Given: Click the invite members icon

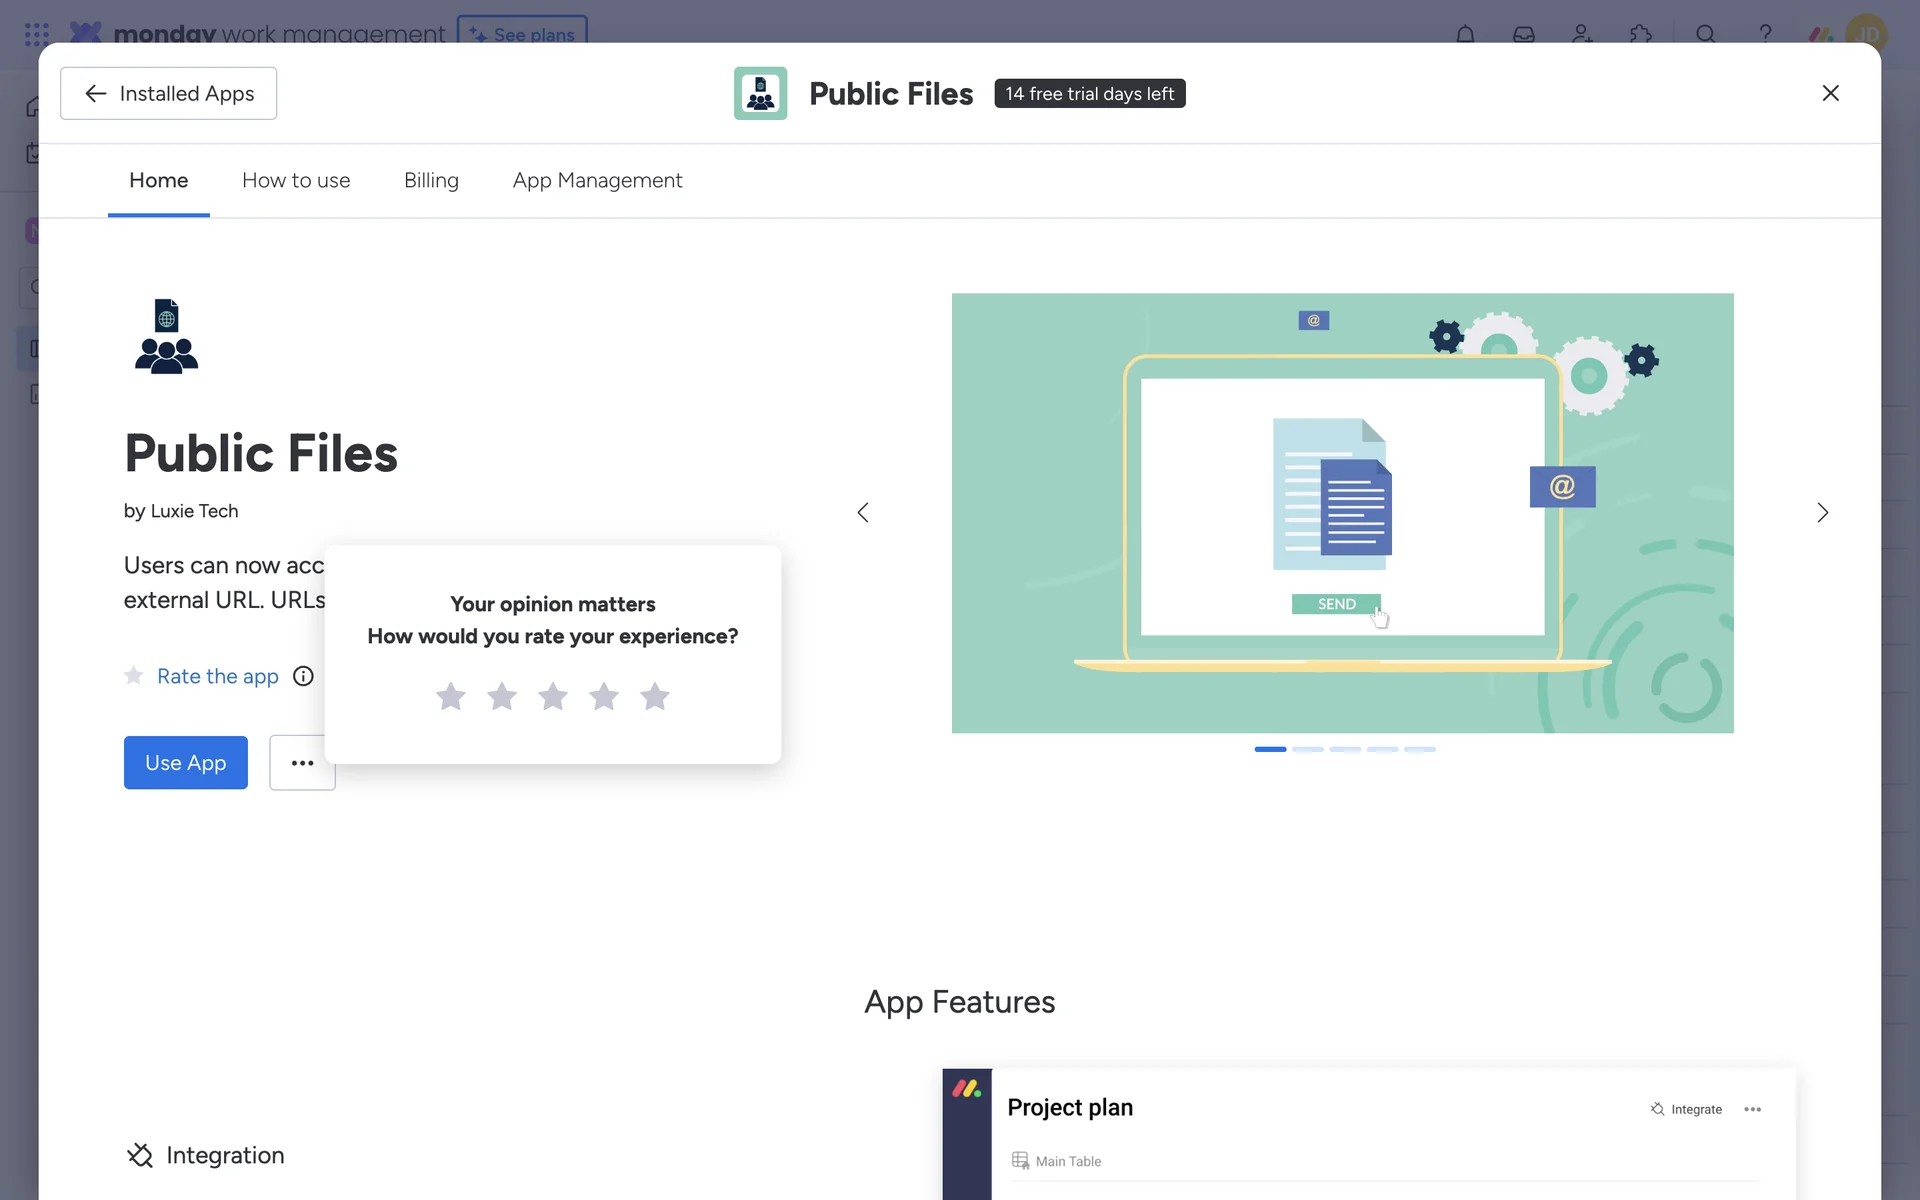Looking at the screenshot, I should 1582,34.
